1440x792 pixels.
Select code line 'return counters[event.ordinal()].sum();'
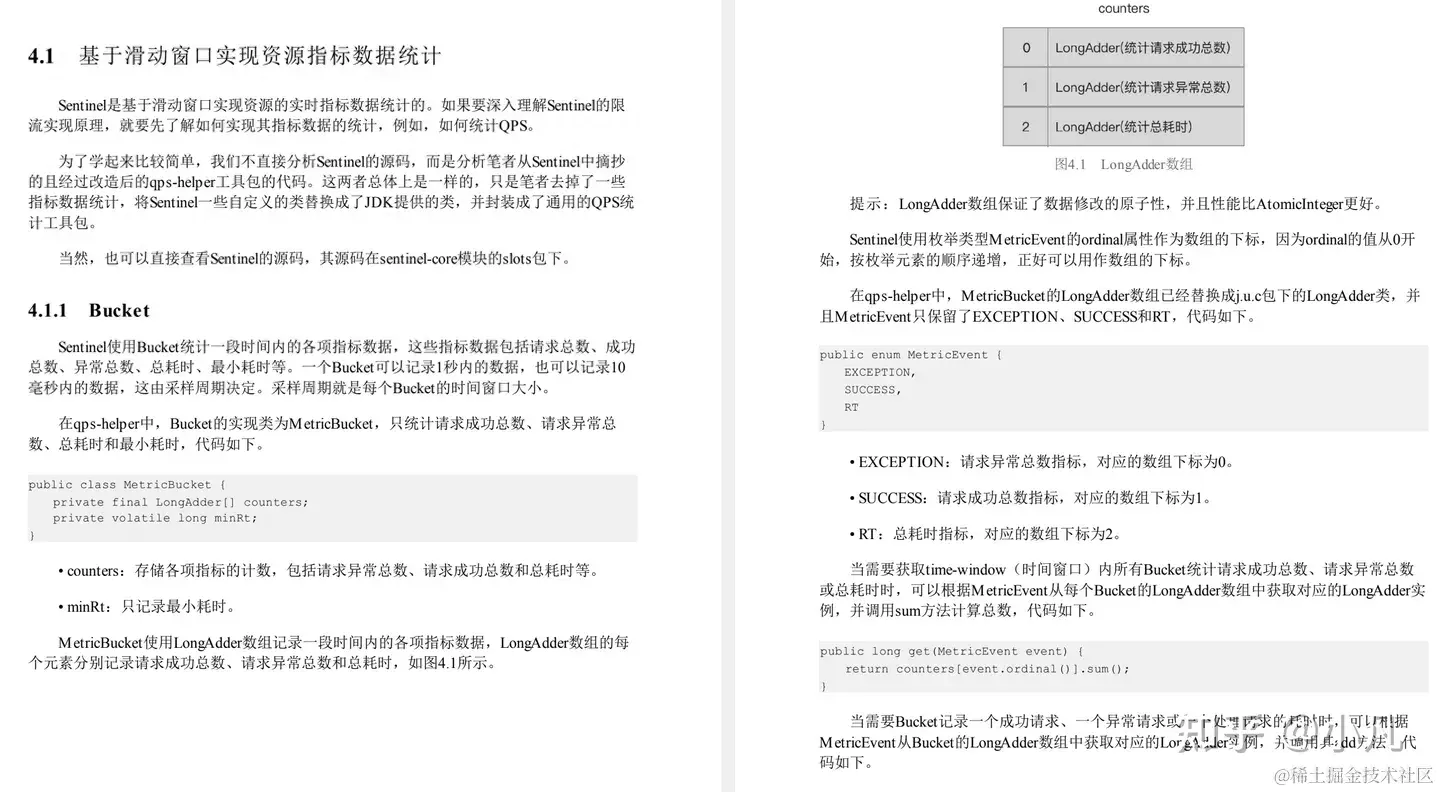tap(987, 669)
